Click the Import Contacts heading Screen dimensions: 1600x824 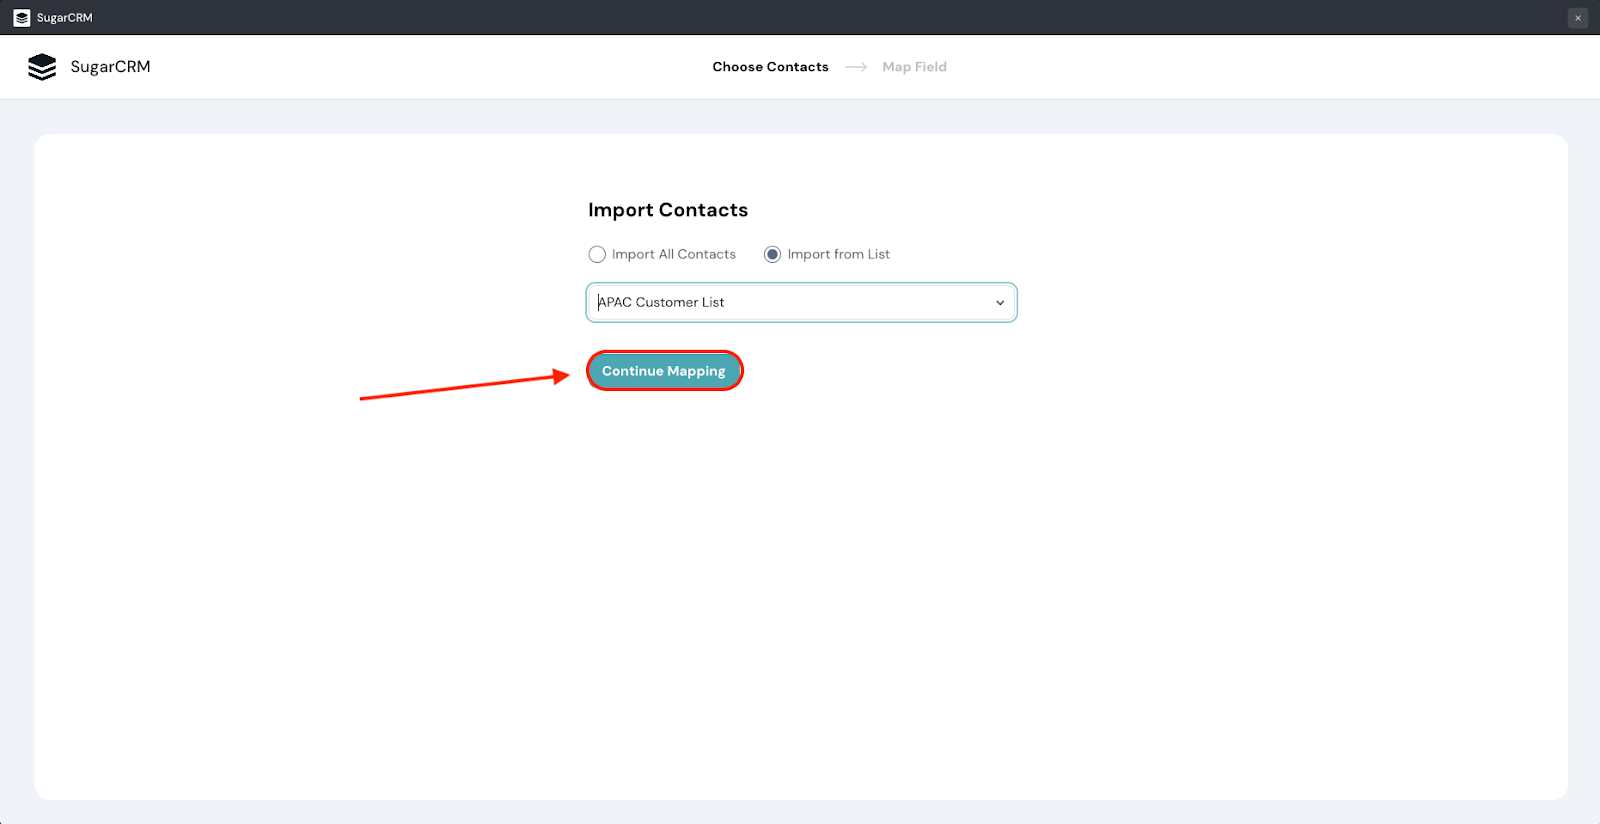[x=667, y=210]
